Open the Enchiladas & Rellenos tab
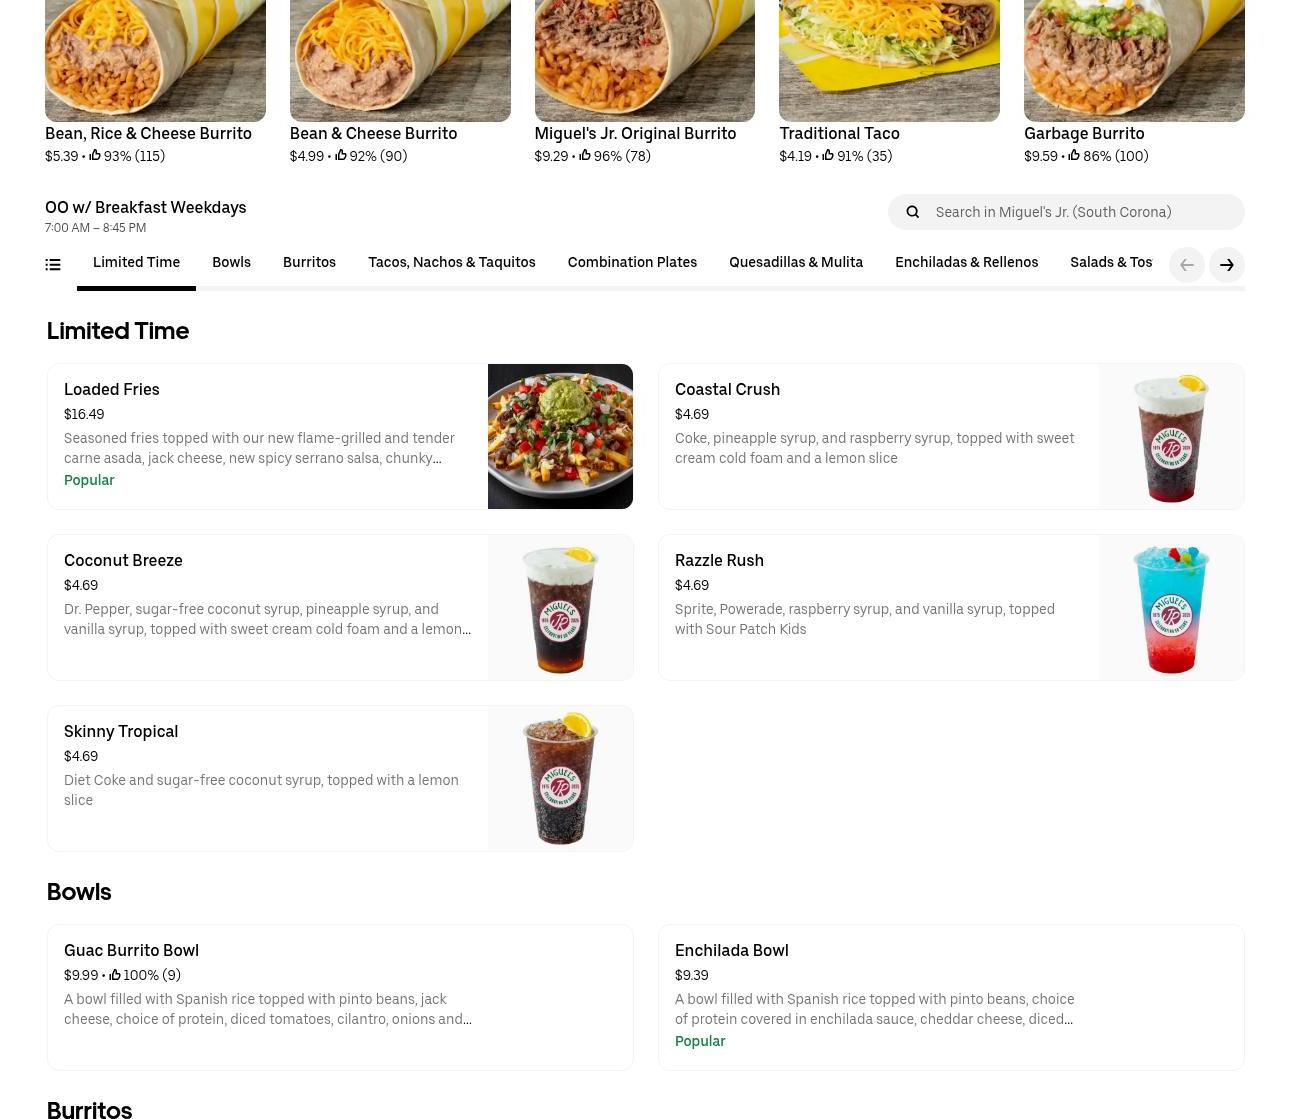1290x1119 pixels. coord(966,262)
